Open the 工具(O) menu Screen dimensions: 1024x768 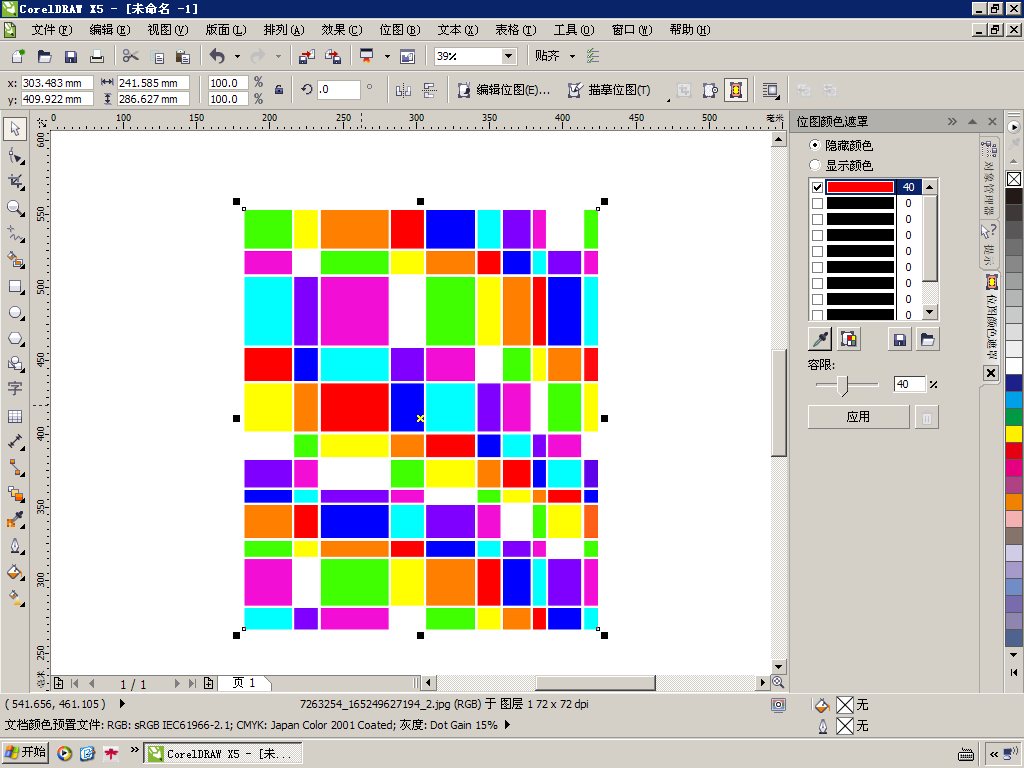(x=574, y=30)
